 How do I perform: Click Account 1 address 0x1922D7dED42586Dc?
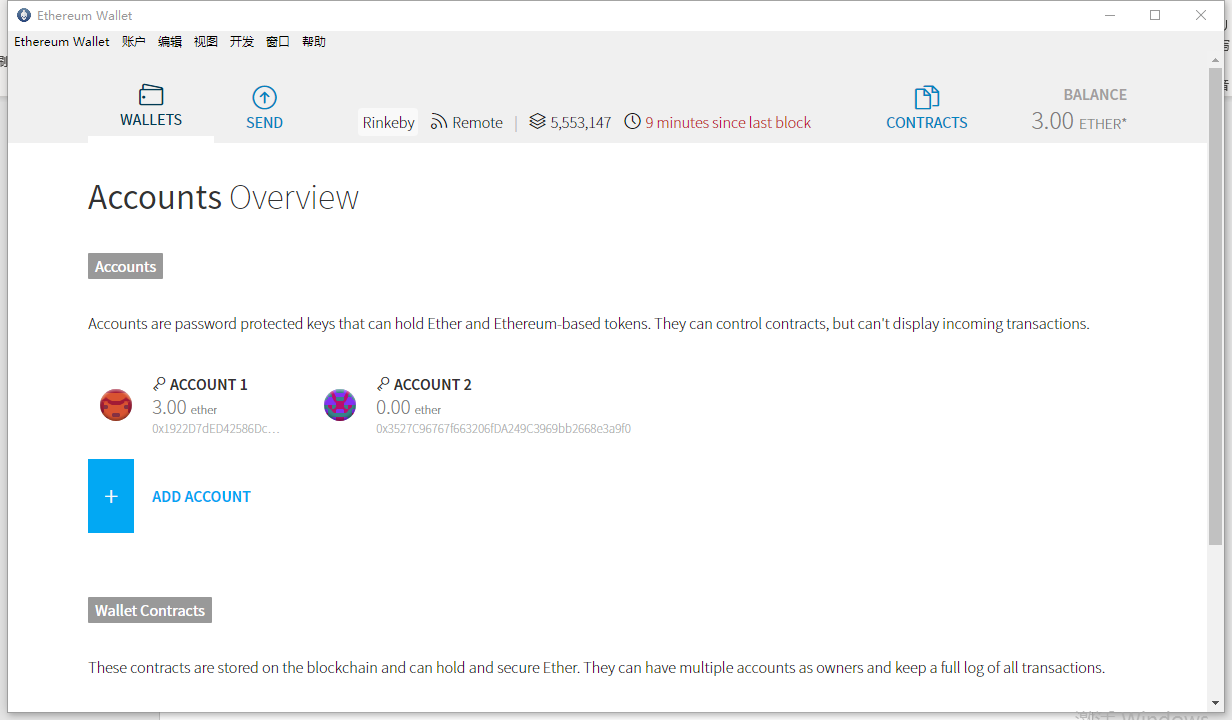pyautogui.click(x=216, y=429)
